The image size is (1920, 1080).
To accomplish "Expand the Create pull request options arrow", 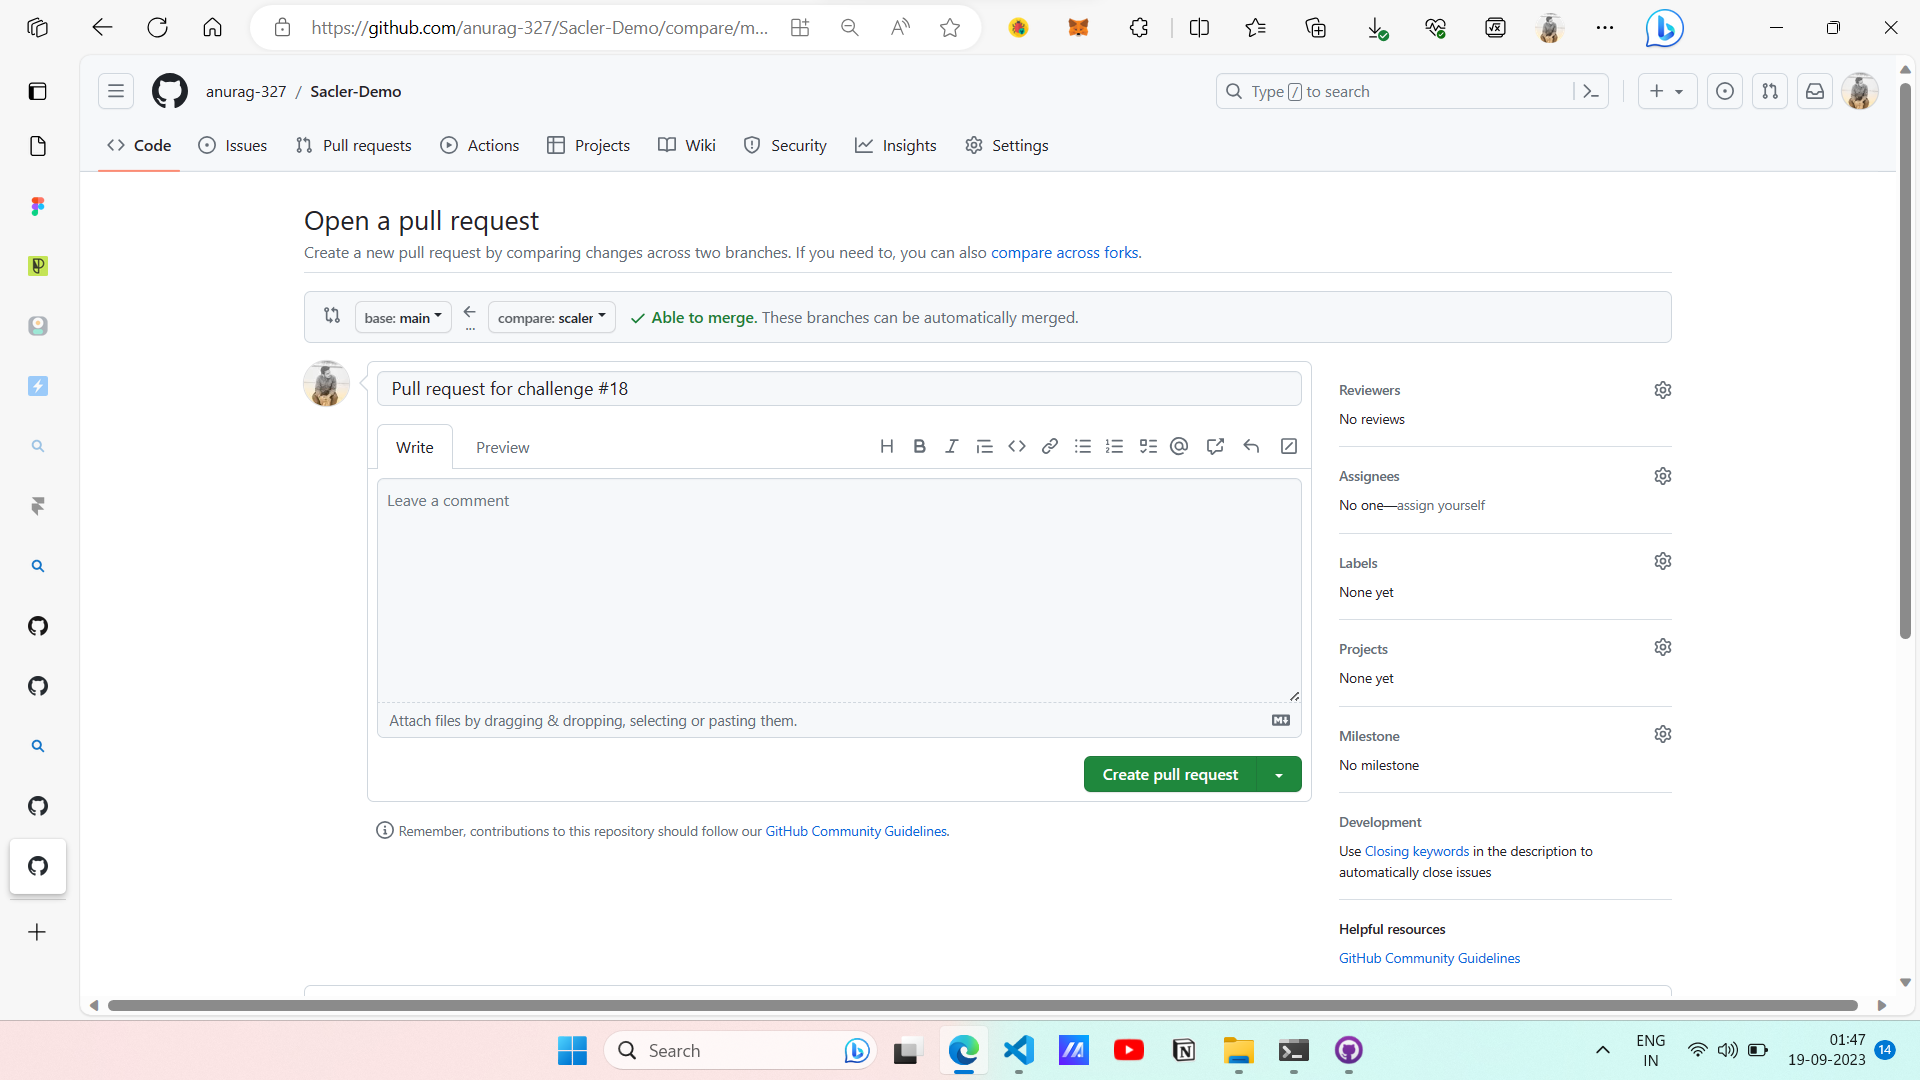I will tap(1279, 773).
